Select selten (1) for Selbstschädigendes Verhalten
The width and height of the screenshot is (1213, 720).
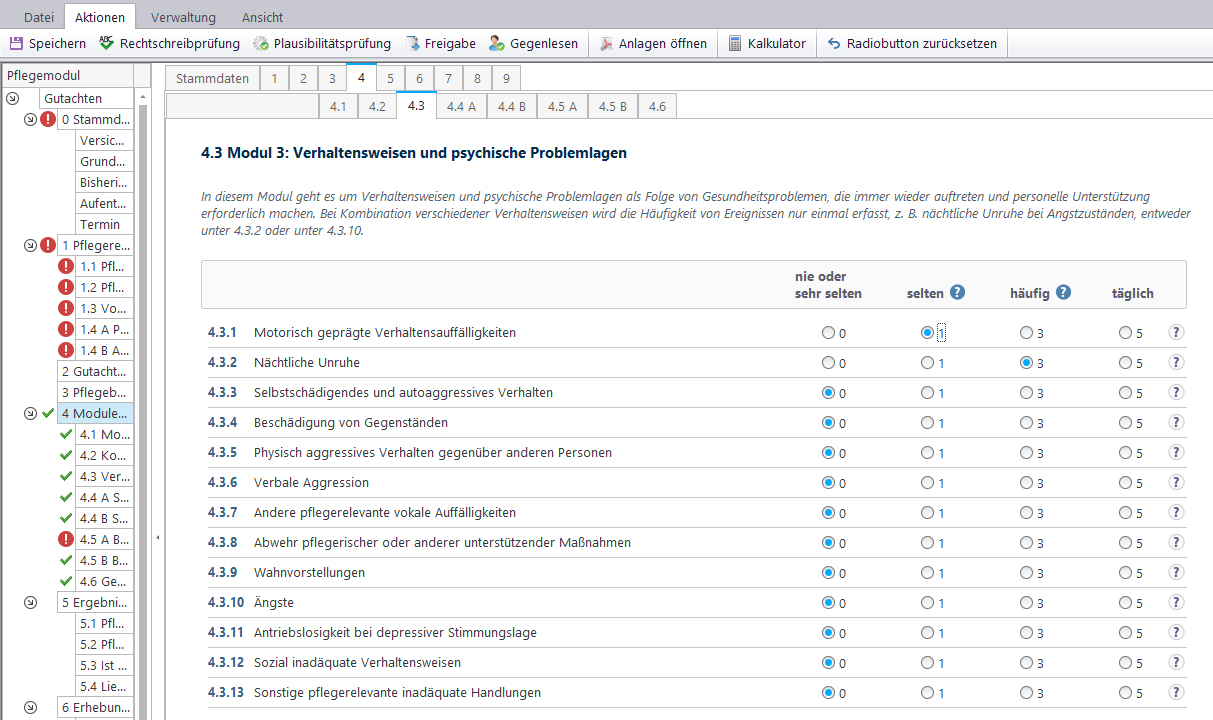pos(928,393)
